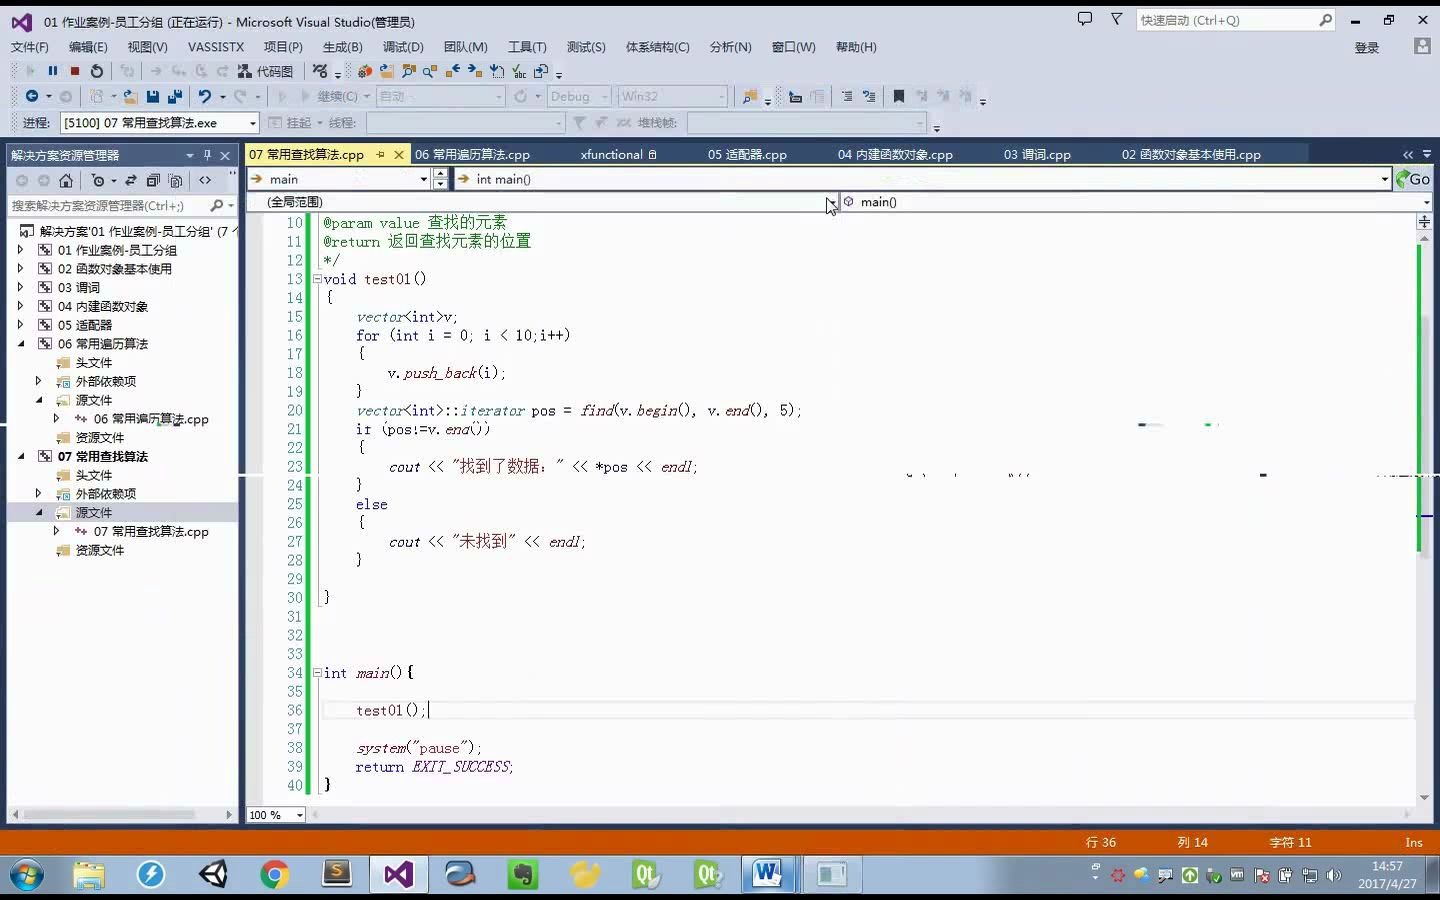Switch to the 05 适配器.cpp tab
This screenshot has width=1440, height=900.
[x=747, y=154]
